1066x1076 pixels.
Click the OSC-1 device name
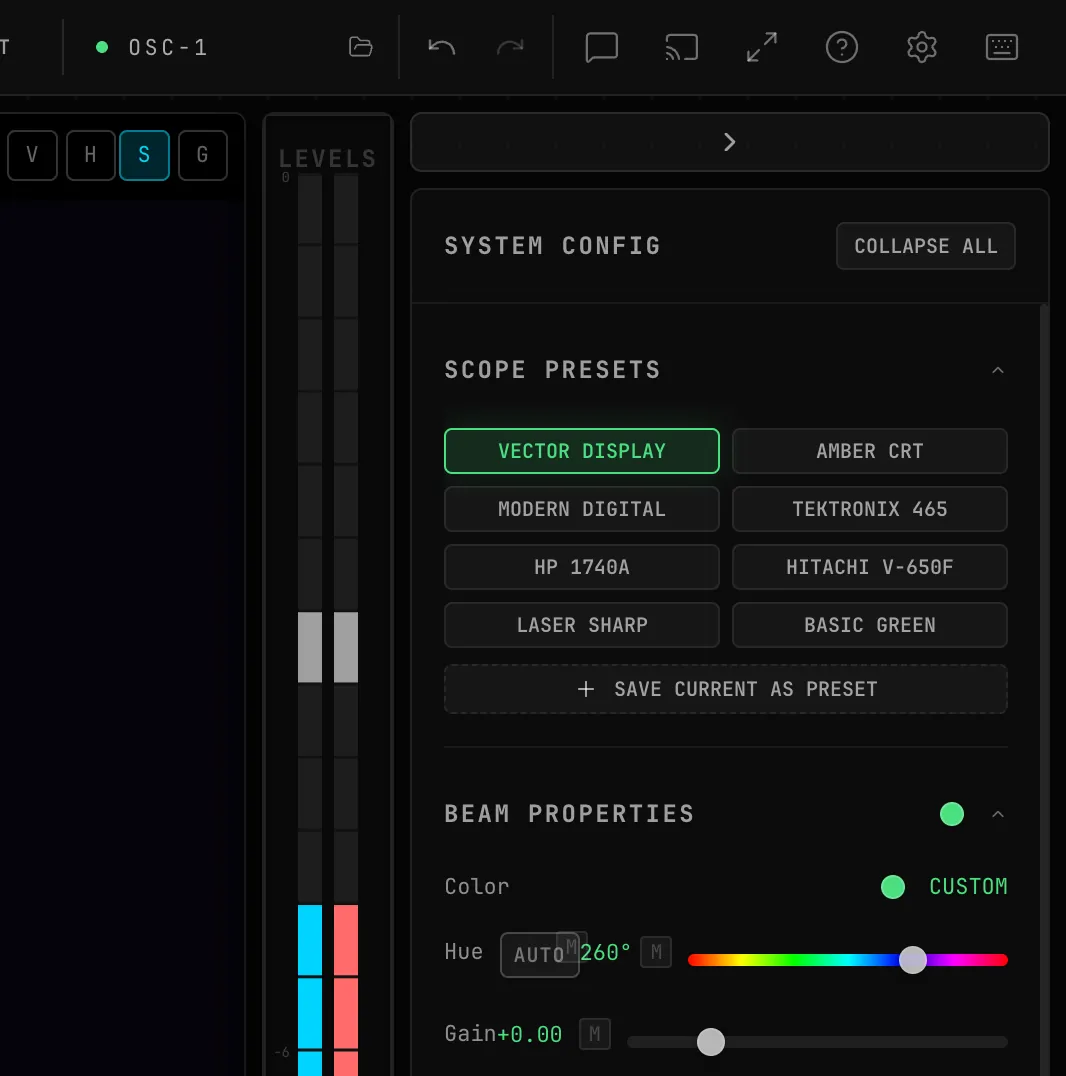(167, 47)
